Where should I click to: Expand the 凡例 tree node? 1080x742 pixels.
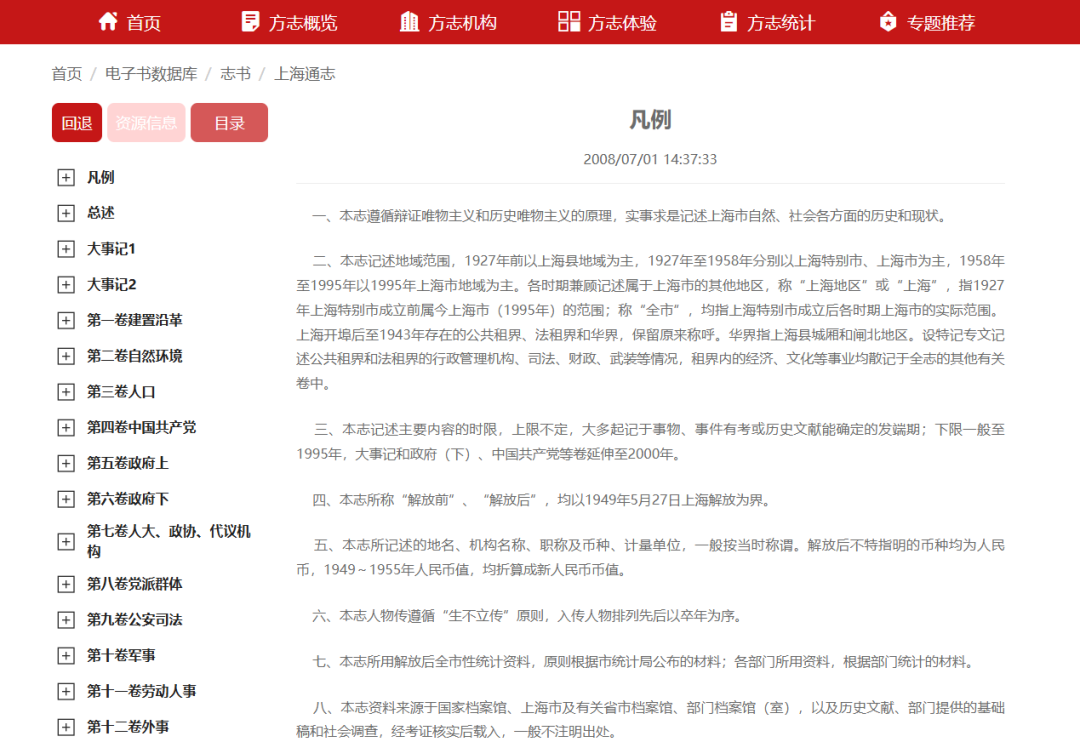[65, 178]
